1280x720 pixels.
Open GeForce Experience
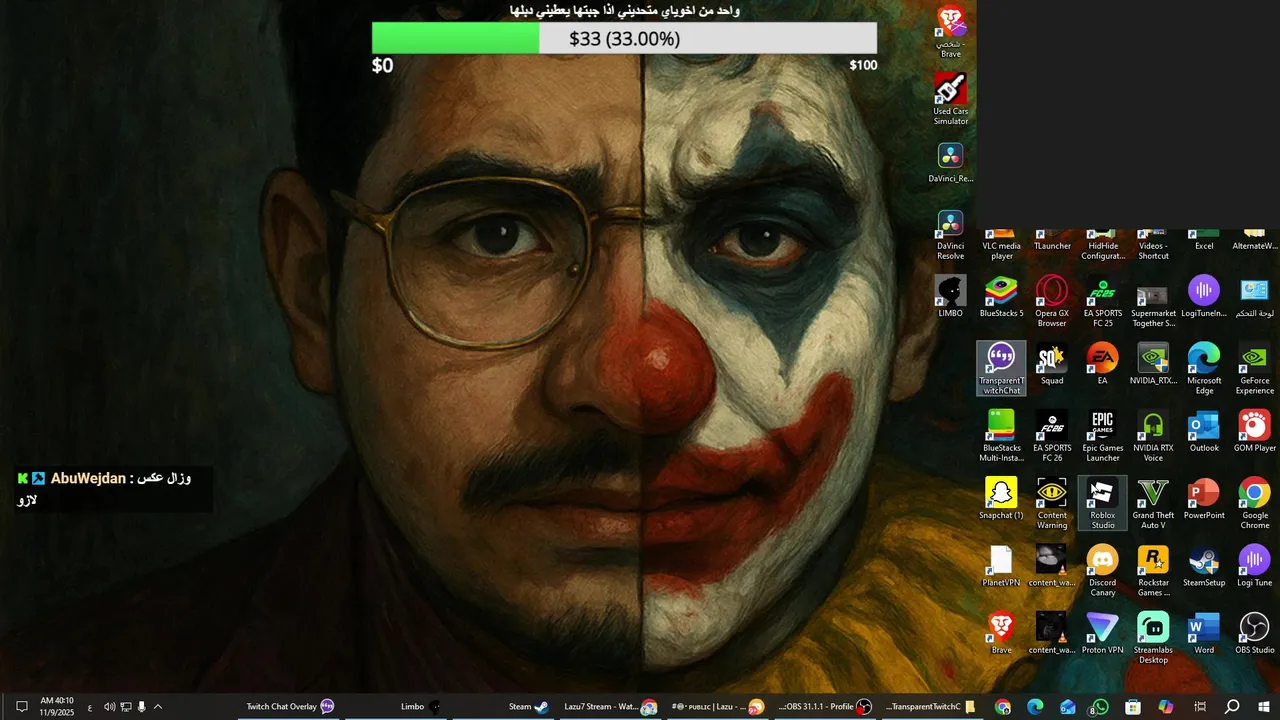pyautogui.click(x=1255, y=369)
